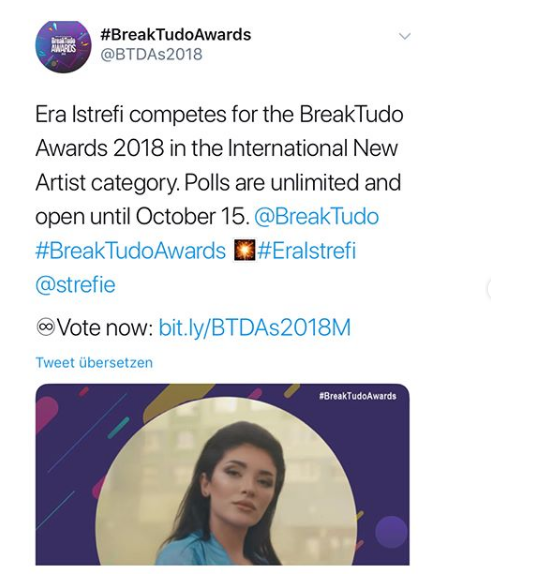Open the BreakTudo Awards profile avatar
Screen dimensions: 542x574
click(x=63, y=47)
